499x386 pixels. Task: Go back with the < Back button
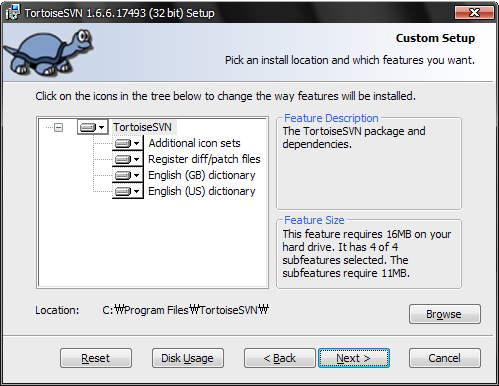279,358
